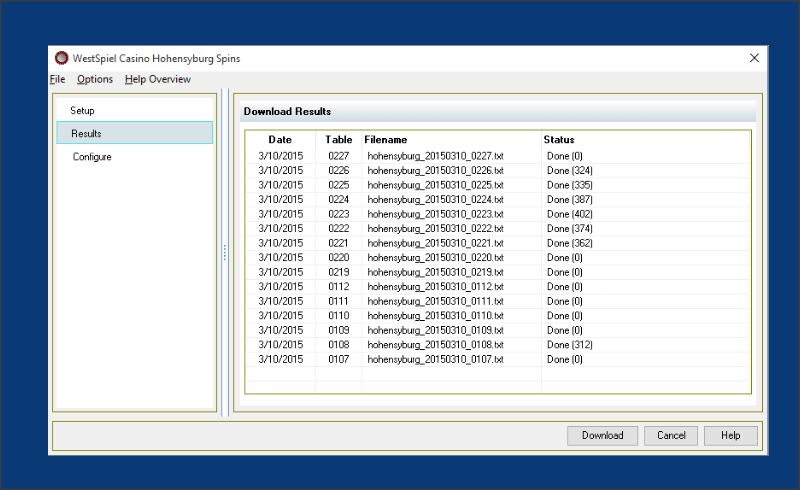
Task: Click status Done (402)
Action: coord(569,214)
